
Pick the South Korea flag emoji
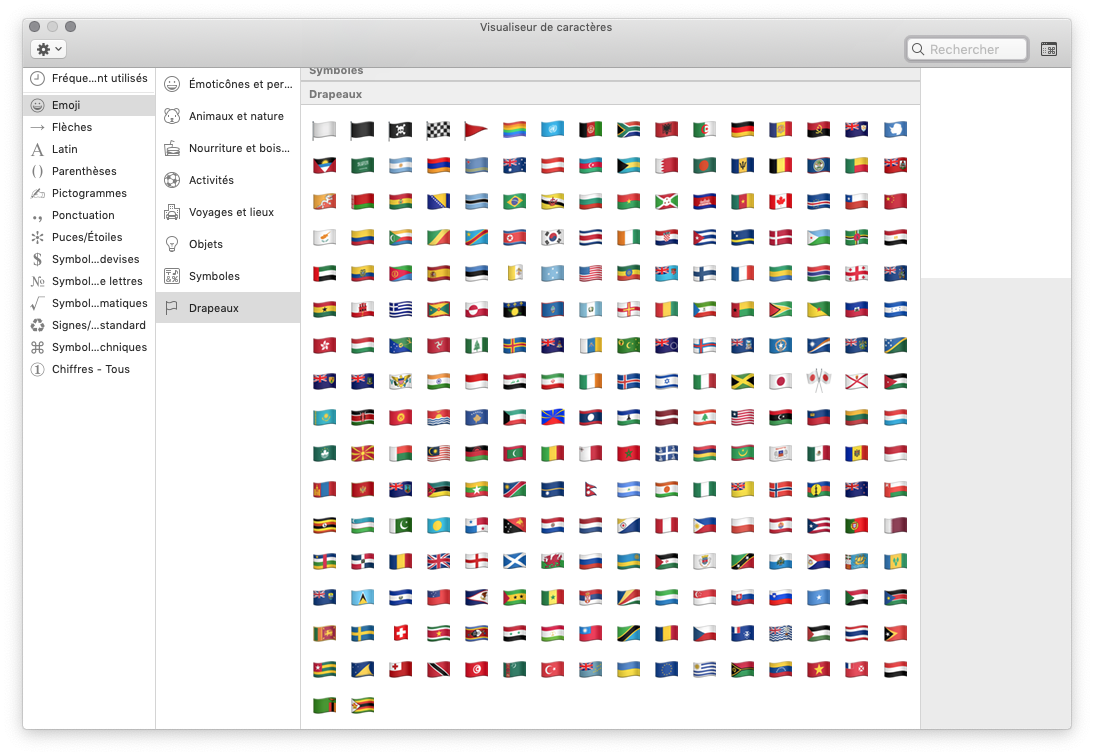[x=552, y=238]
